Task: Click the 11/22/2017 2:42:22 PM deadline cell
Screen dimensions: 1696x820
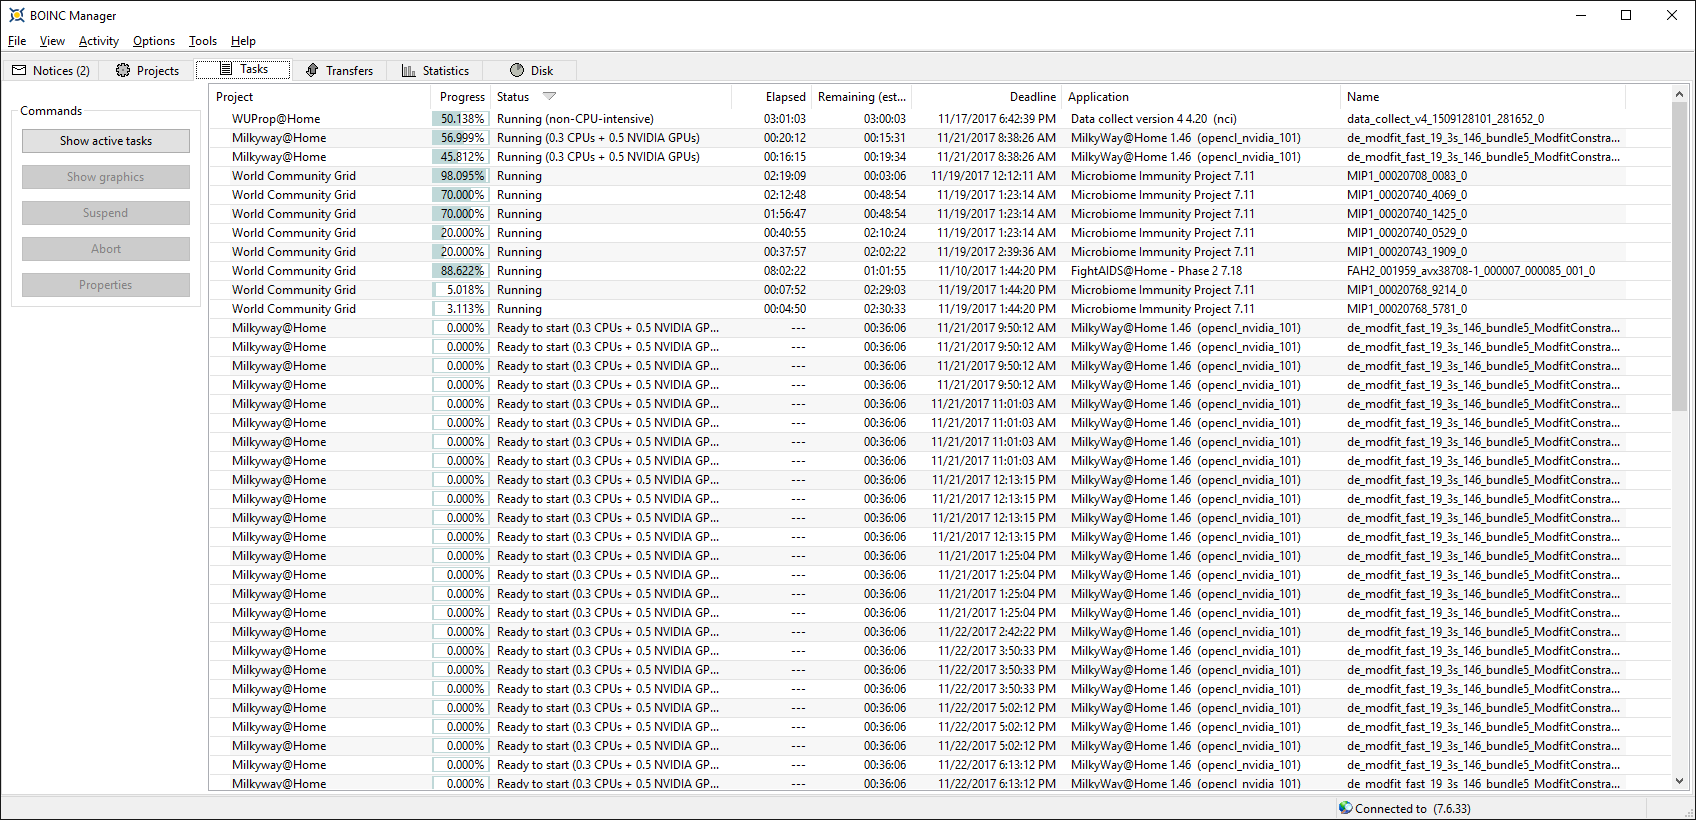Action: click(996, 632)
